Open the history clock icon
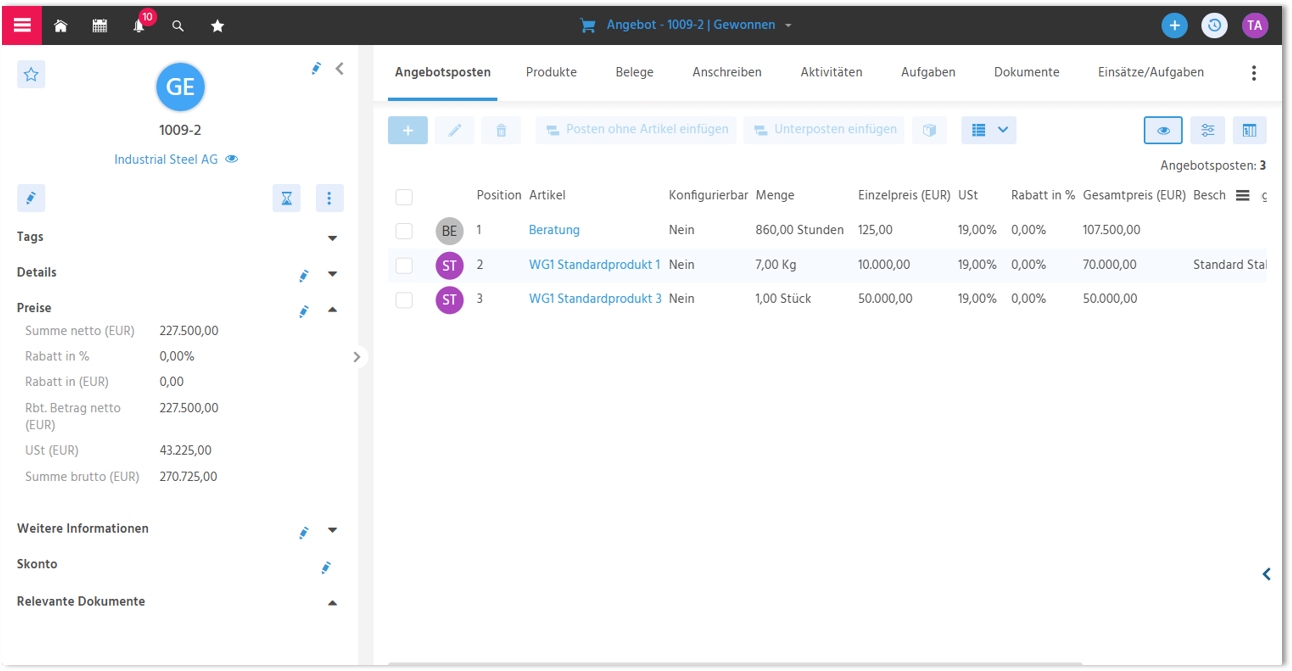This screenshot has height=671, width=1292. (1214, 26)
